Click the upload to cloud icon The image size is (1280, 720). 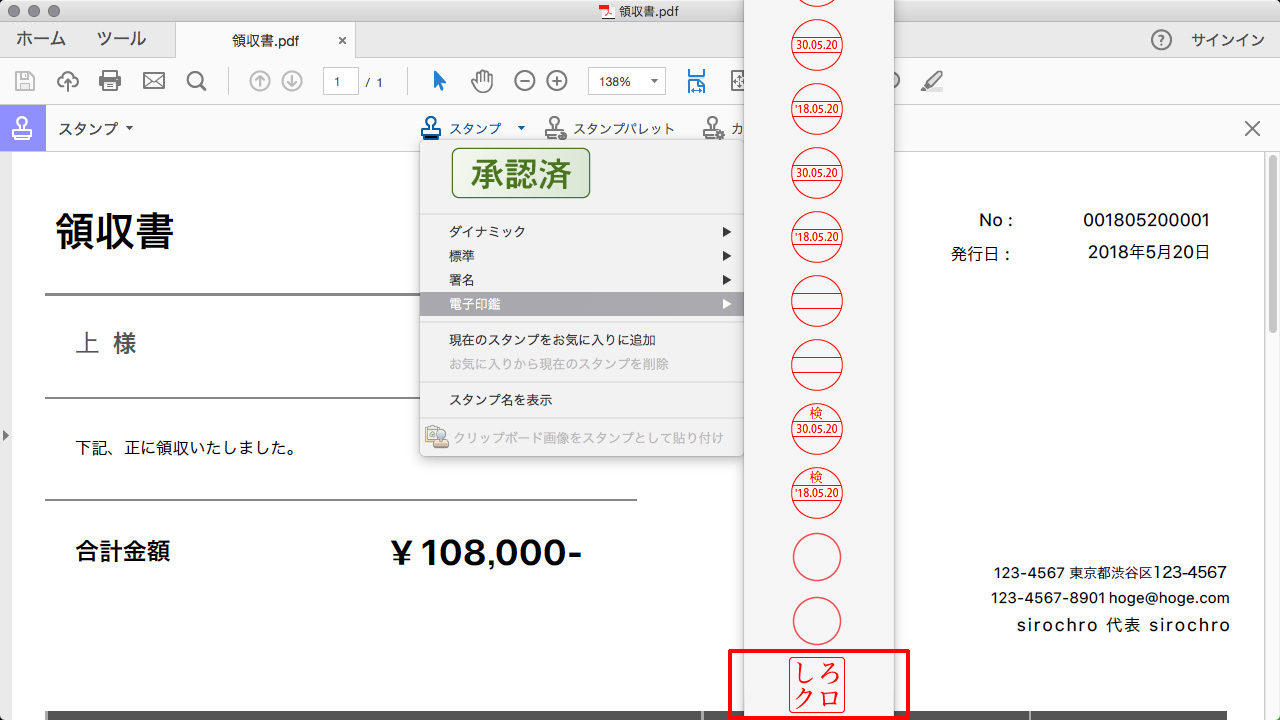68,81
